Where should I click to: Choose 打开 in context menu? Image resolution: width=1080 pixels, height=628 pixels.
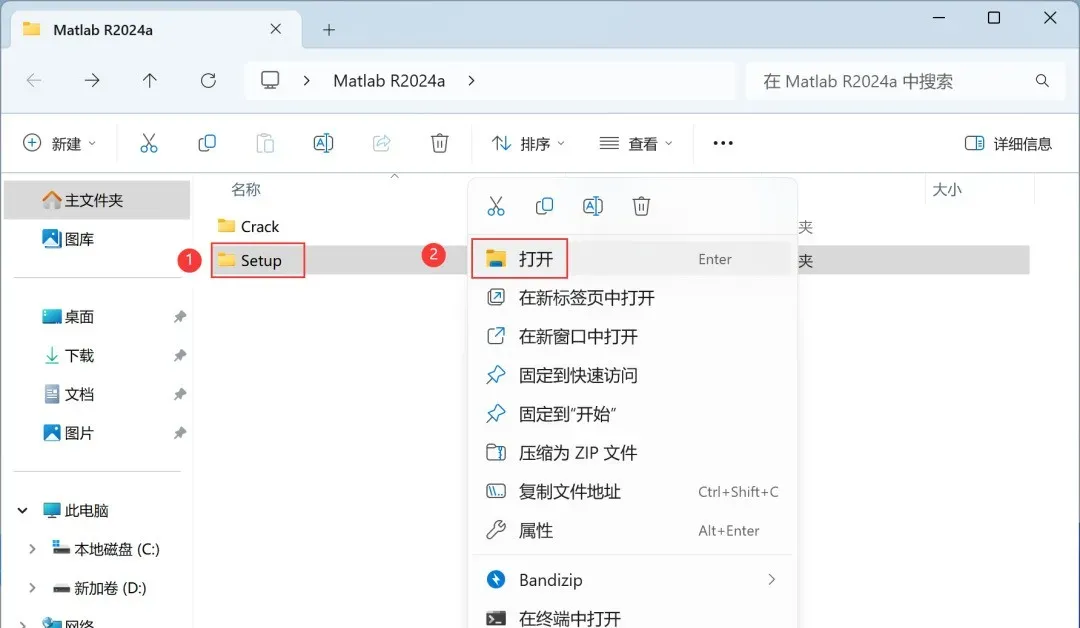click(x=632, y=259)
